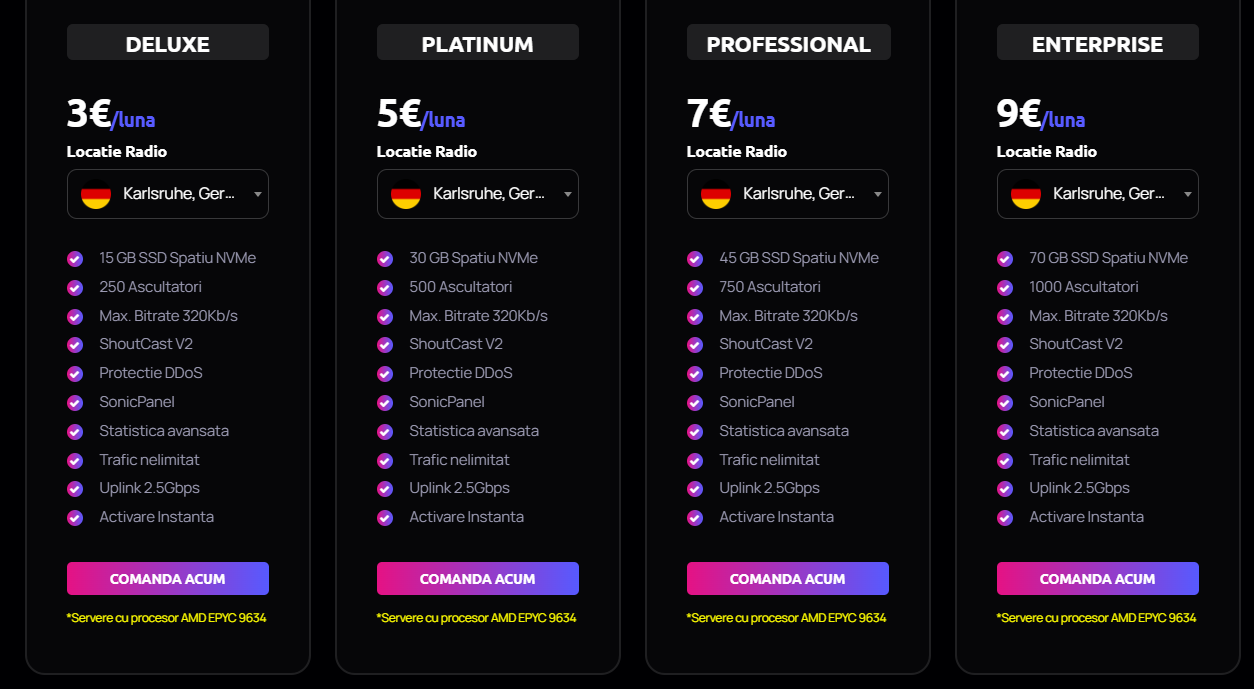Click the German flag in the Deluxe plan
This screenshot has width=1254, height=689.
click(x=96, y=194)
